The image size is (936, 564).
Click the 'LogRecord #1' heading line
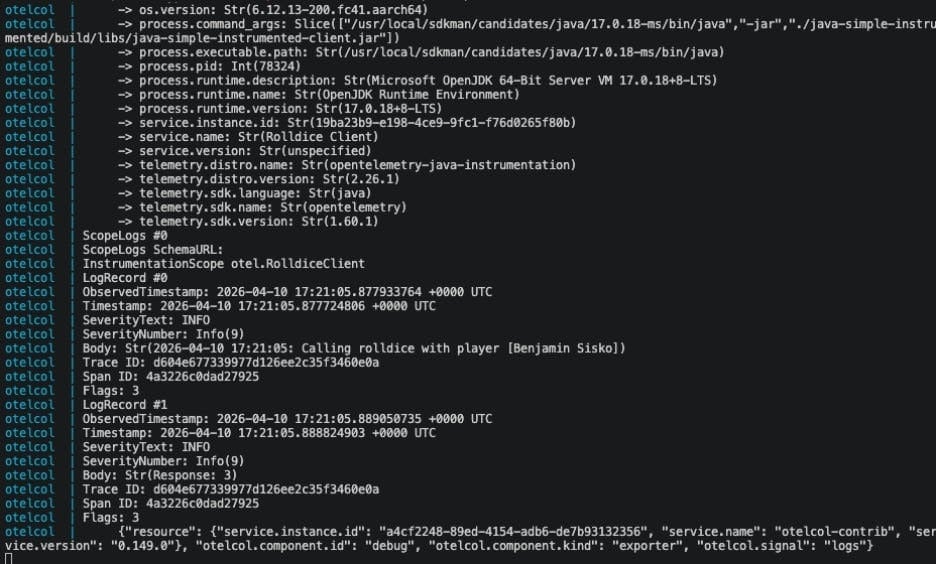point(125,405)
